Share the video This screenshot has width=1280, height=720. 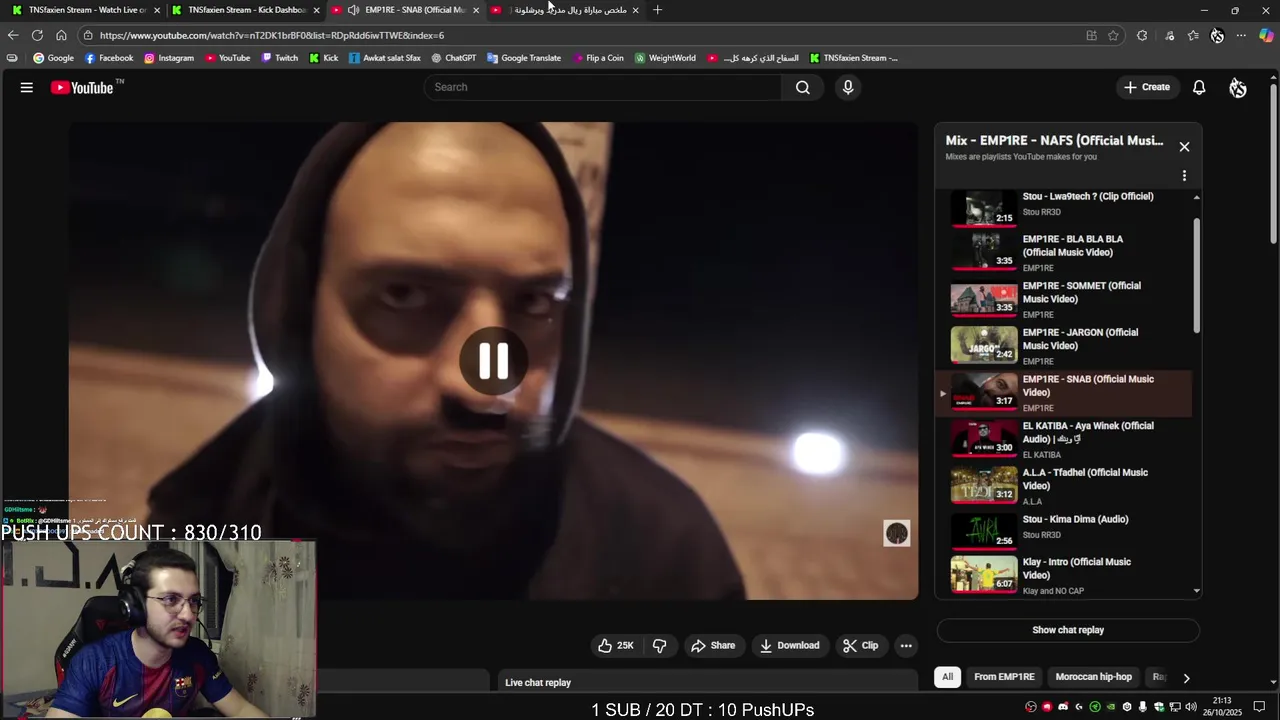(x=713, y=646)
